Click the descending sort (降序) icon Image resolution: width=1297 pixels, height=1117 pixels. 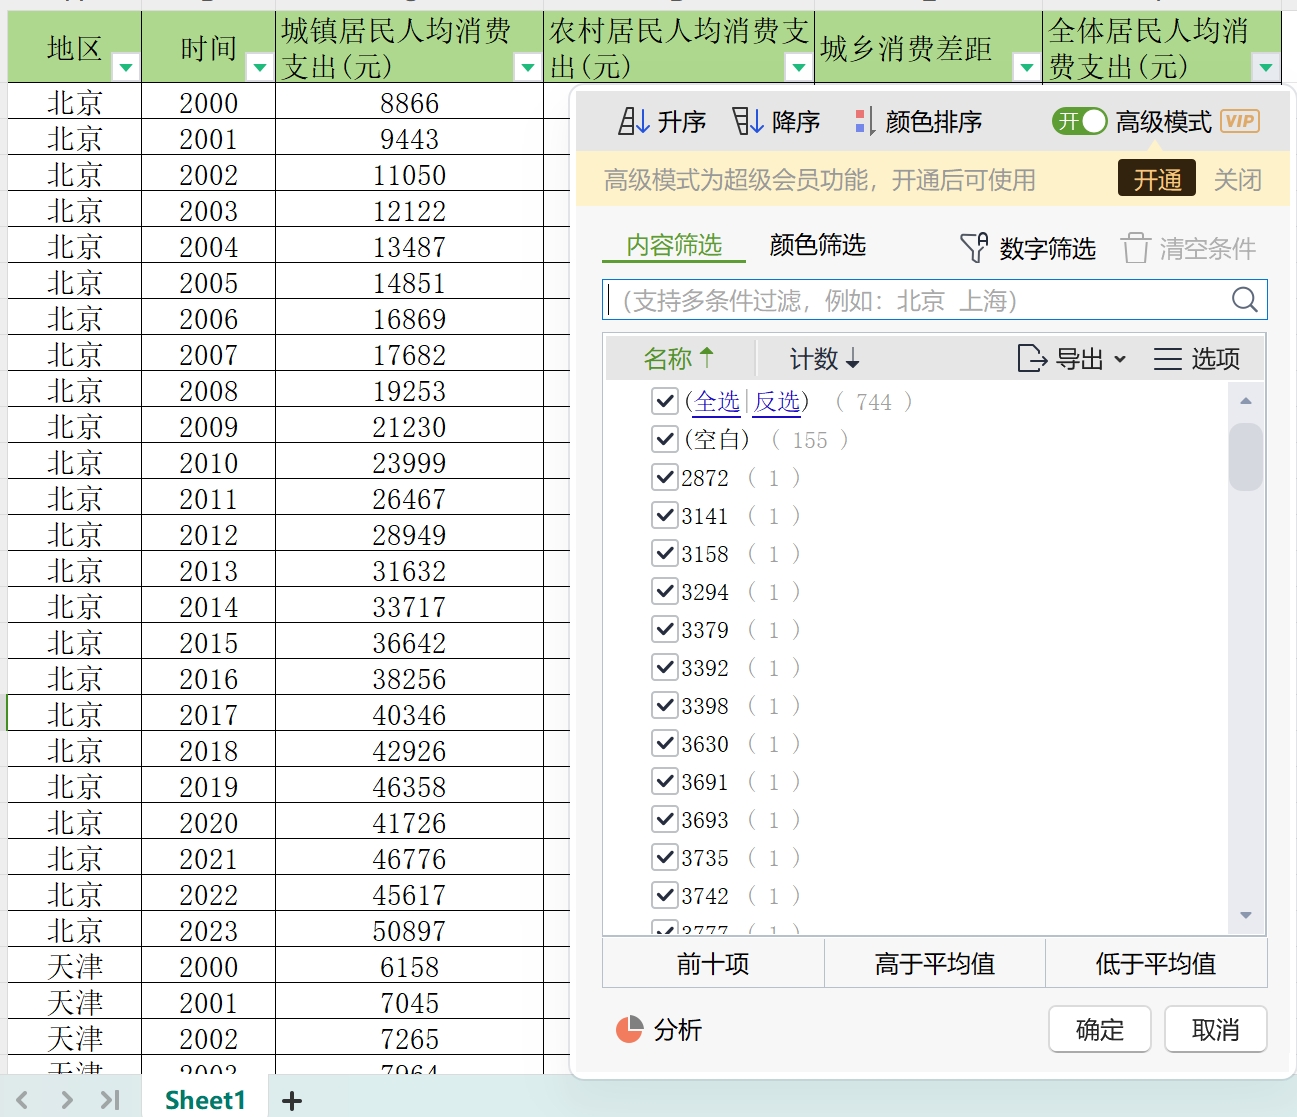747,122
